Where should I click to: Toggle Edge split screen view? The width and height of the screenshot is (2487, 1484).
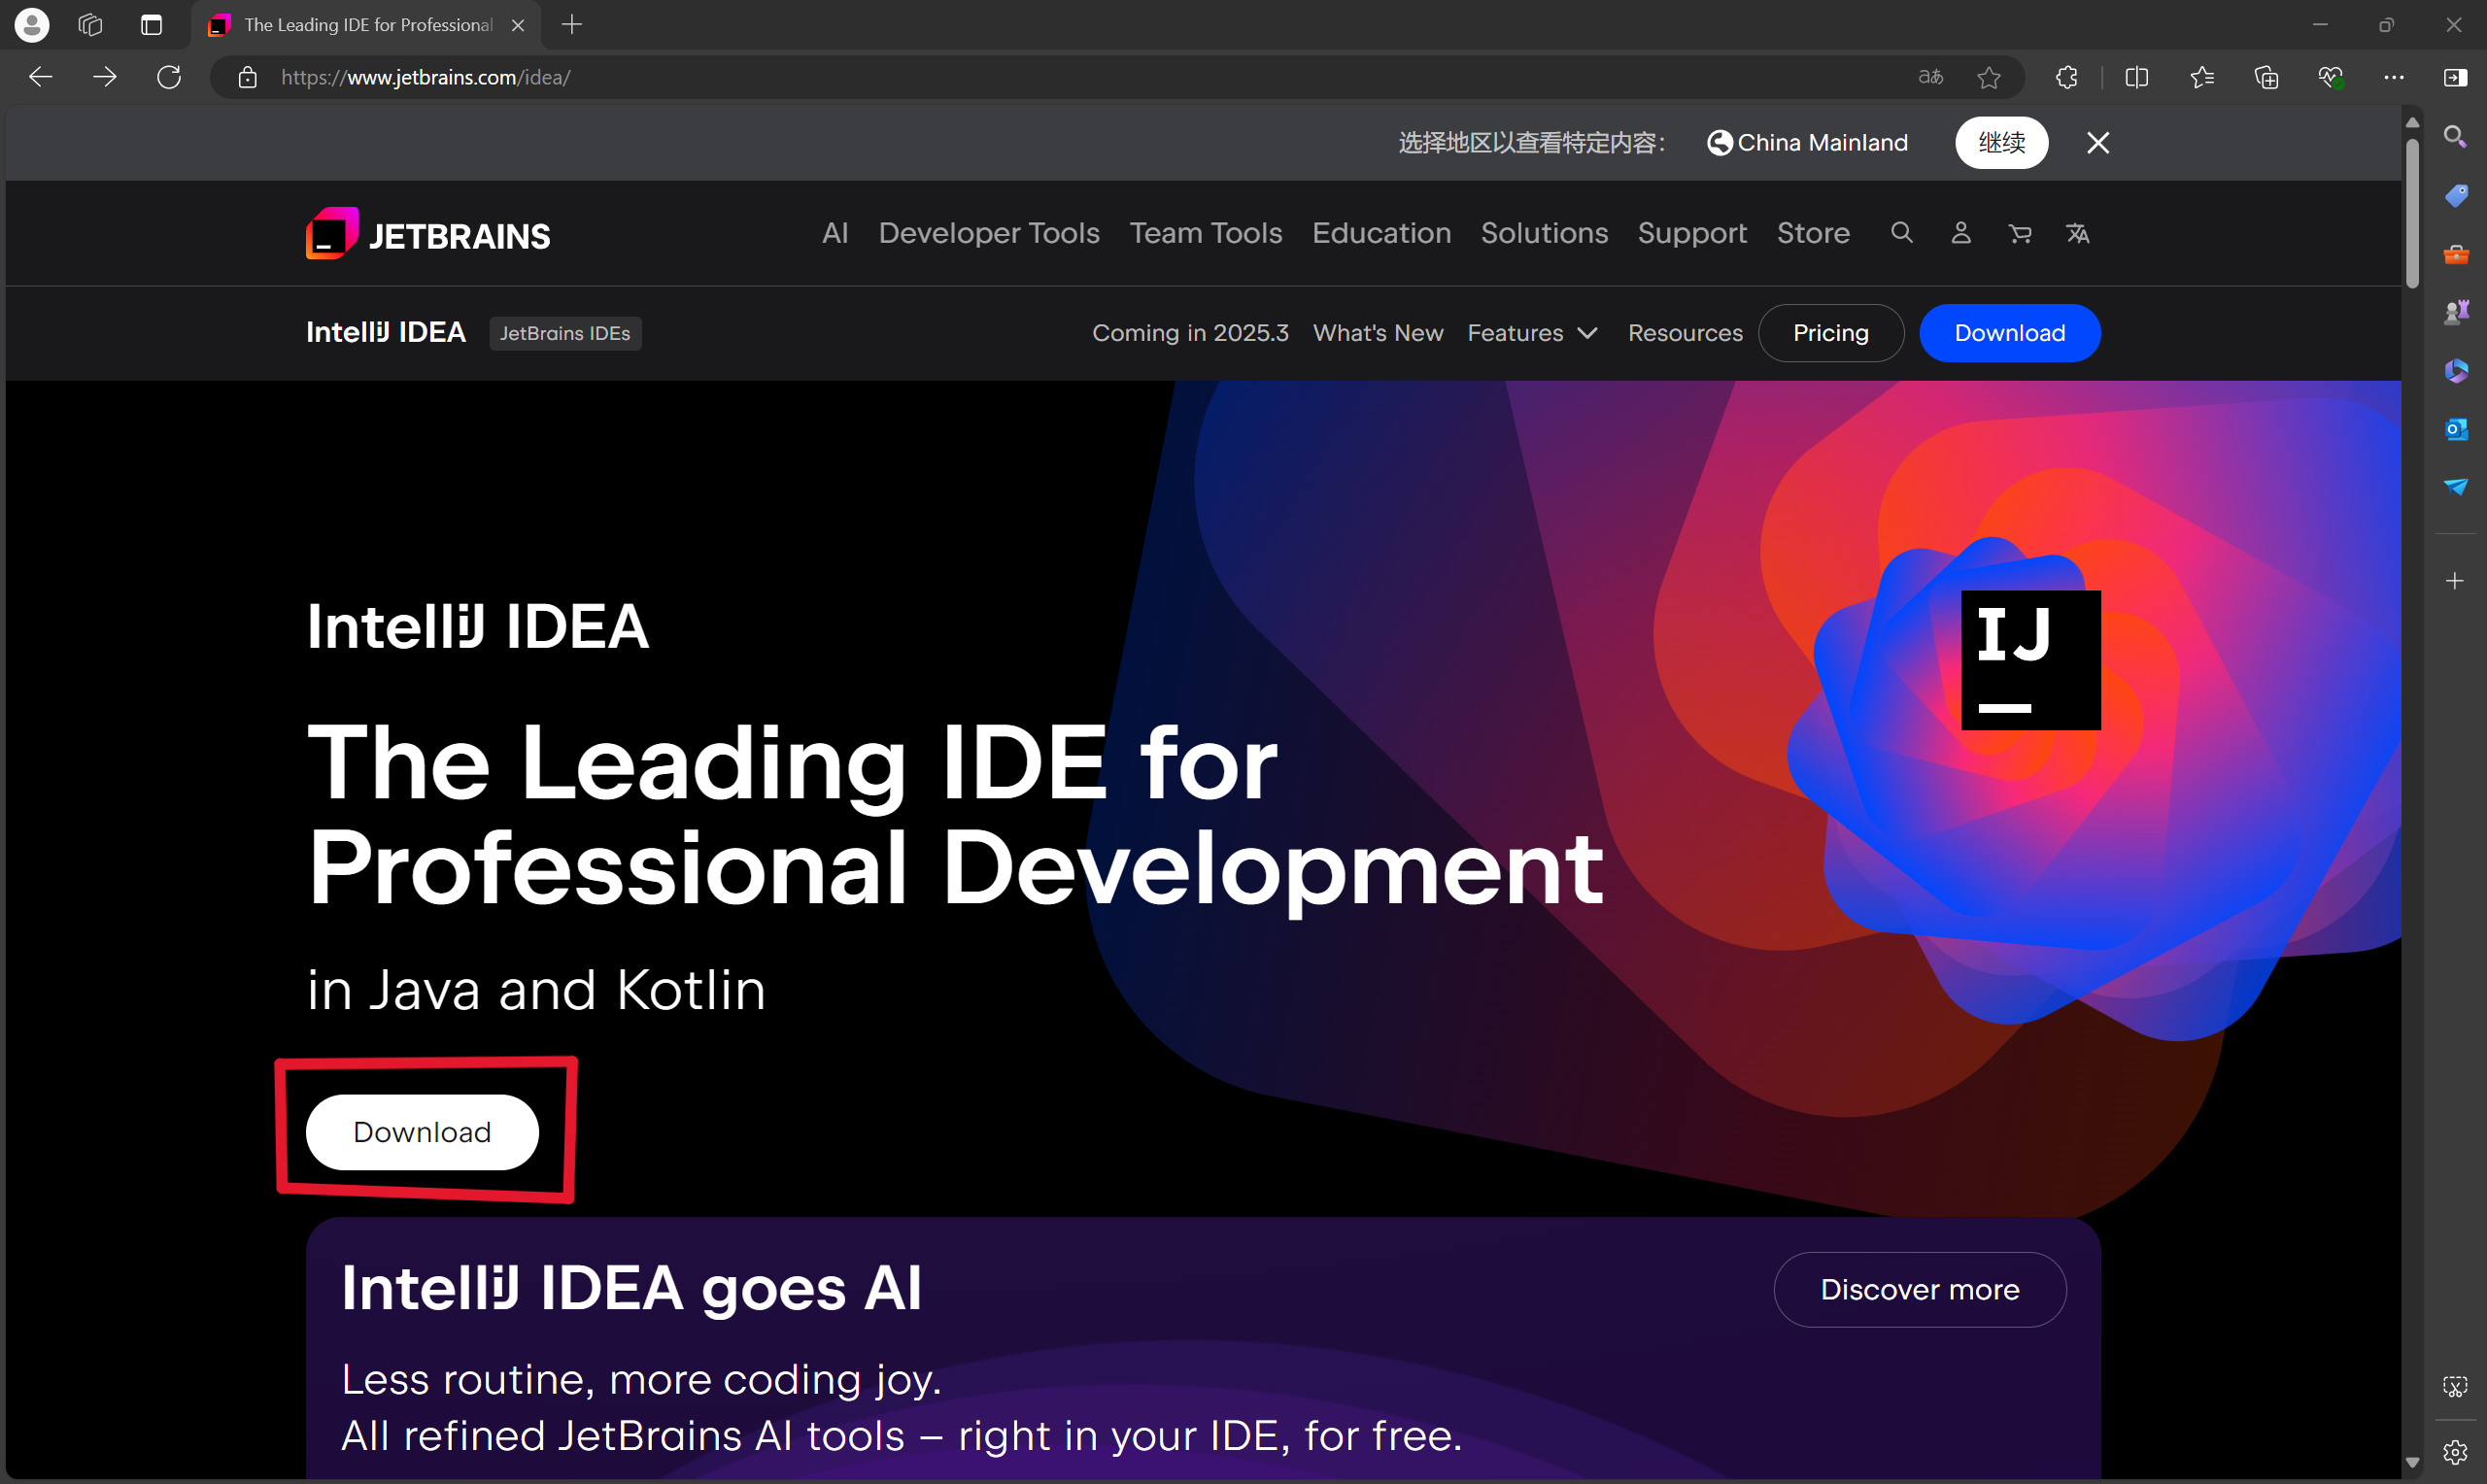pos(2136,77)
